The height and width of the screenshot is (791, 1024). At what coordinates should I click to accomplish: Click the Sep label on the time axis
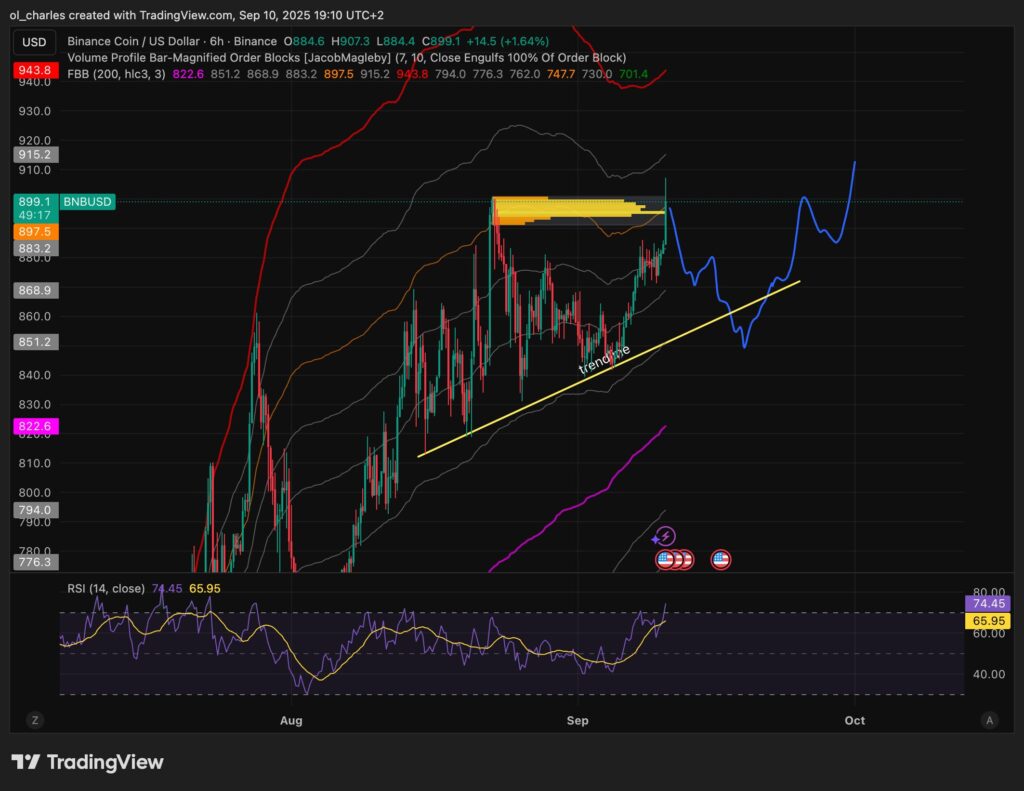(577, 720)
